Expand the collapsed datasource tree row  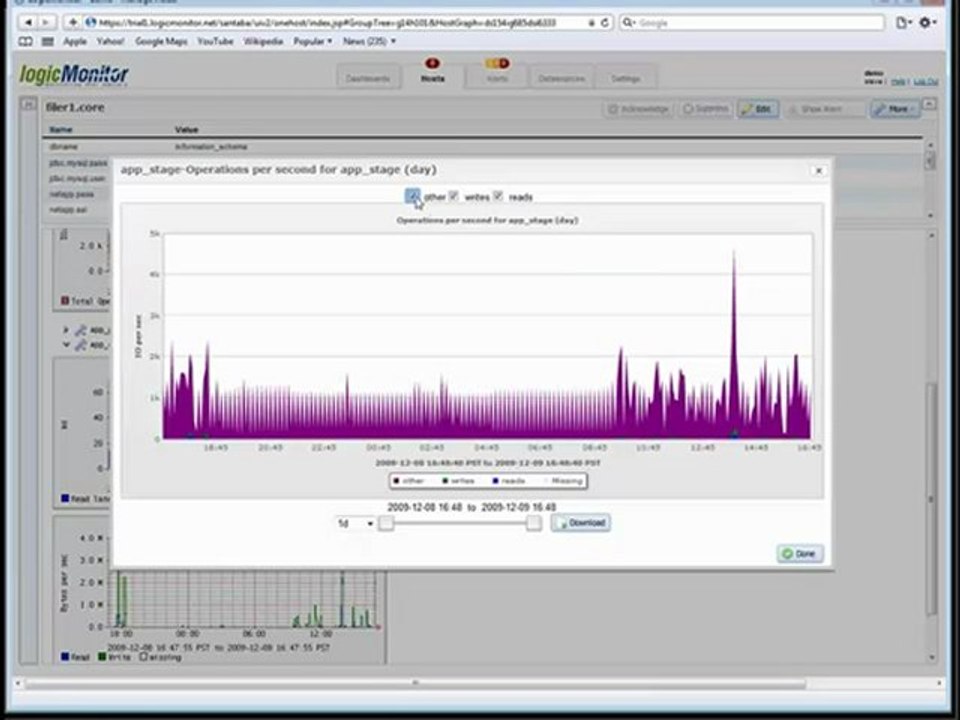coord(66,330)
